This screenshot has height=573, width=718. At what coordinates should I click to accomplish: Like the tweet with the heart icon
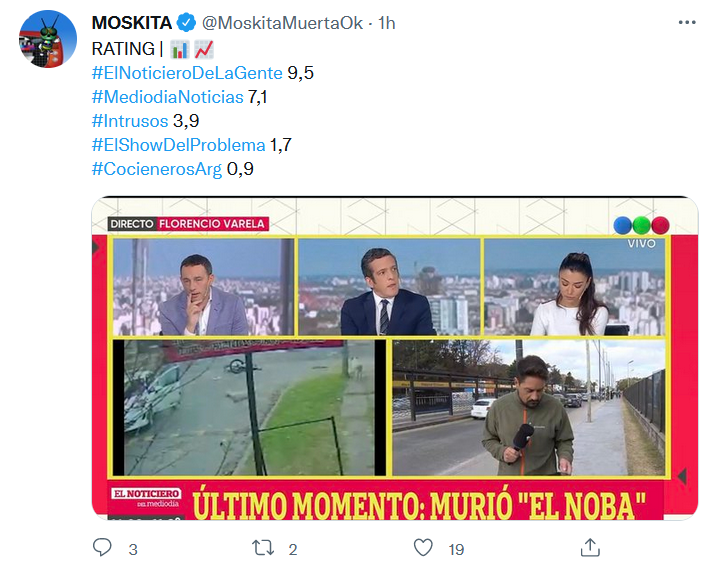point(423,547)
